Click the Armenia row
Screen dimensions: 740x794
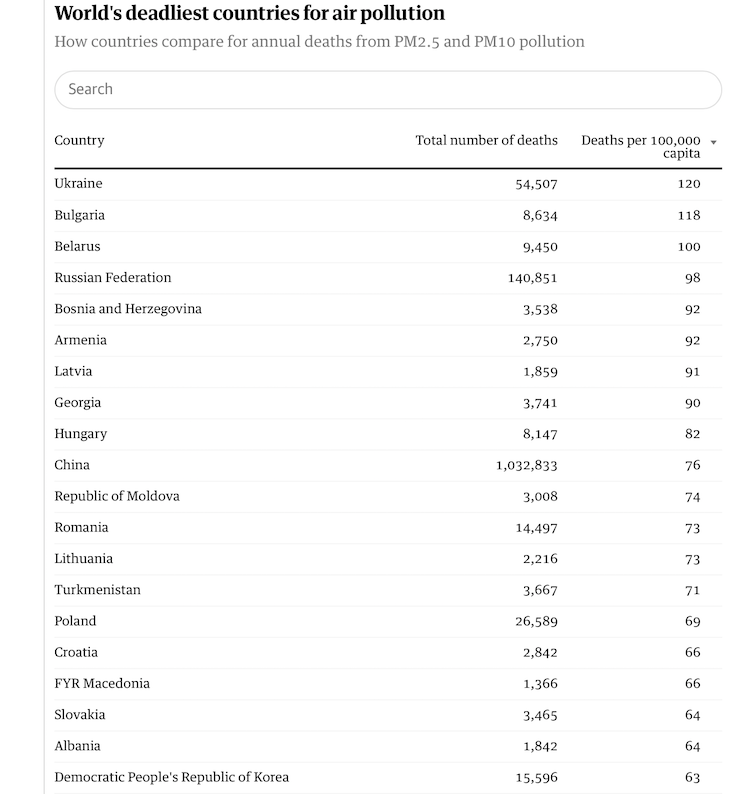(x=388, y=340)
